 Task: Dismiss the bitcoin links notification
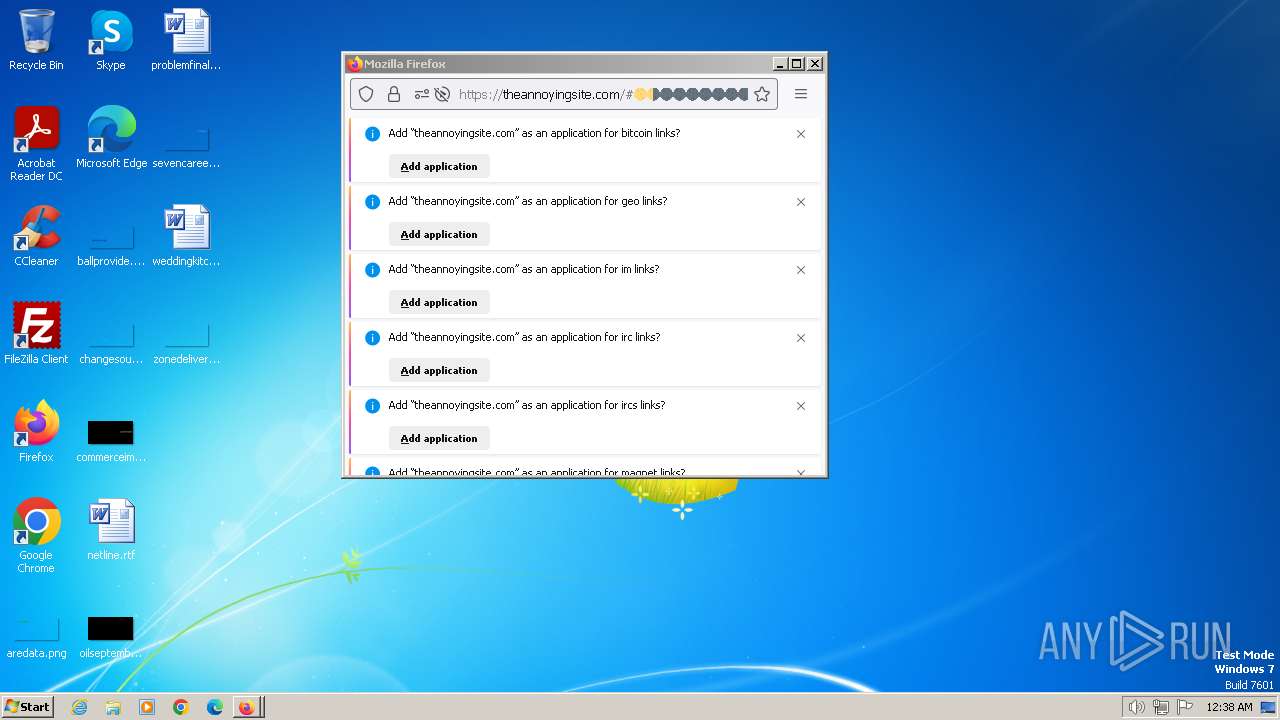[x=801, y=134]
